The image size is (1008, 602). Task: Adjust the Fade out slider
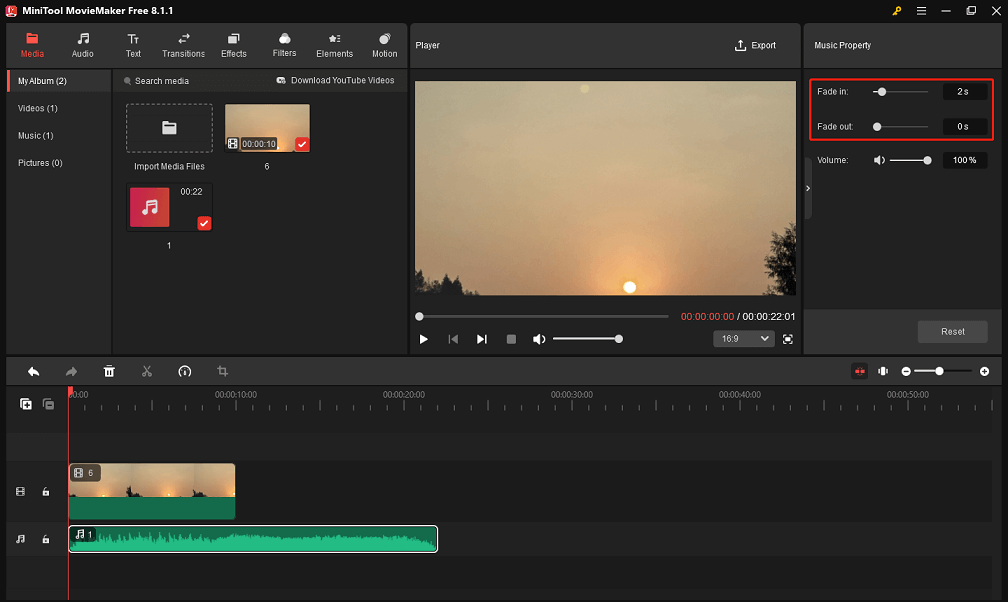[900, 127]
